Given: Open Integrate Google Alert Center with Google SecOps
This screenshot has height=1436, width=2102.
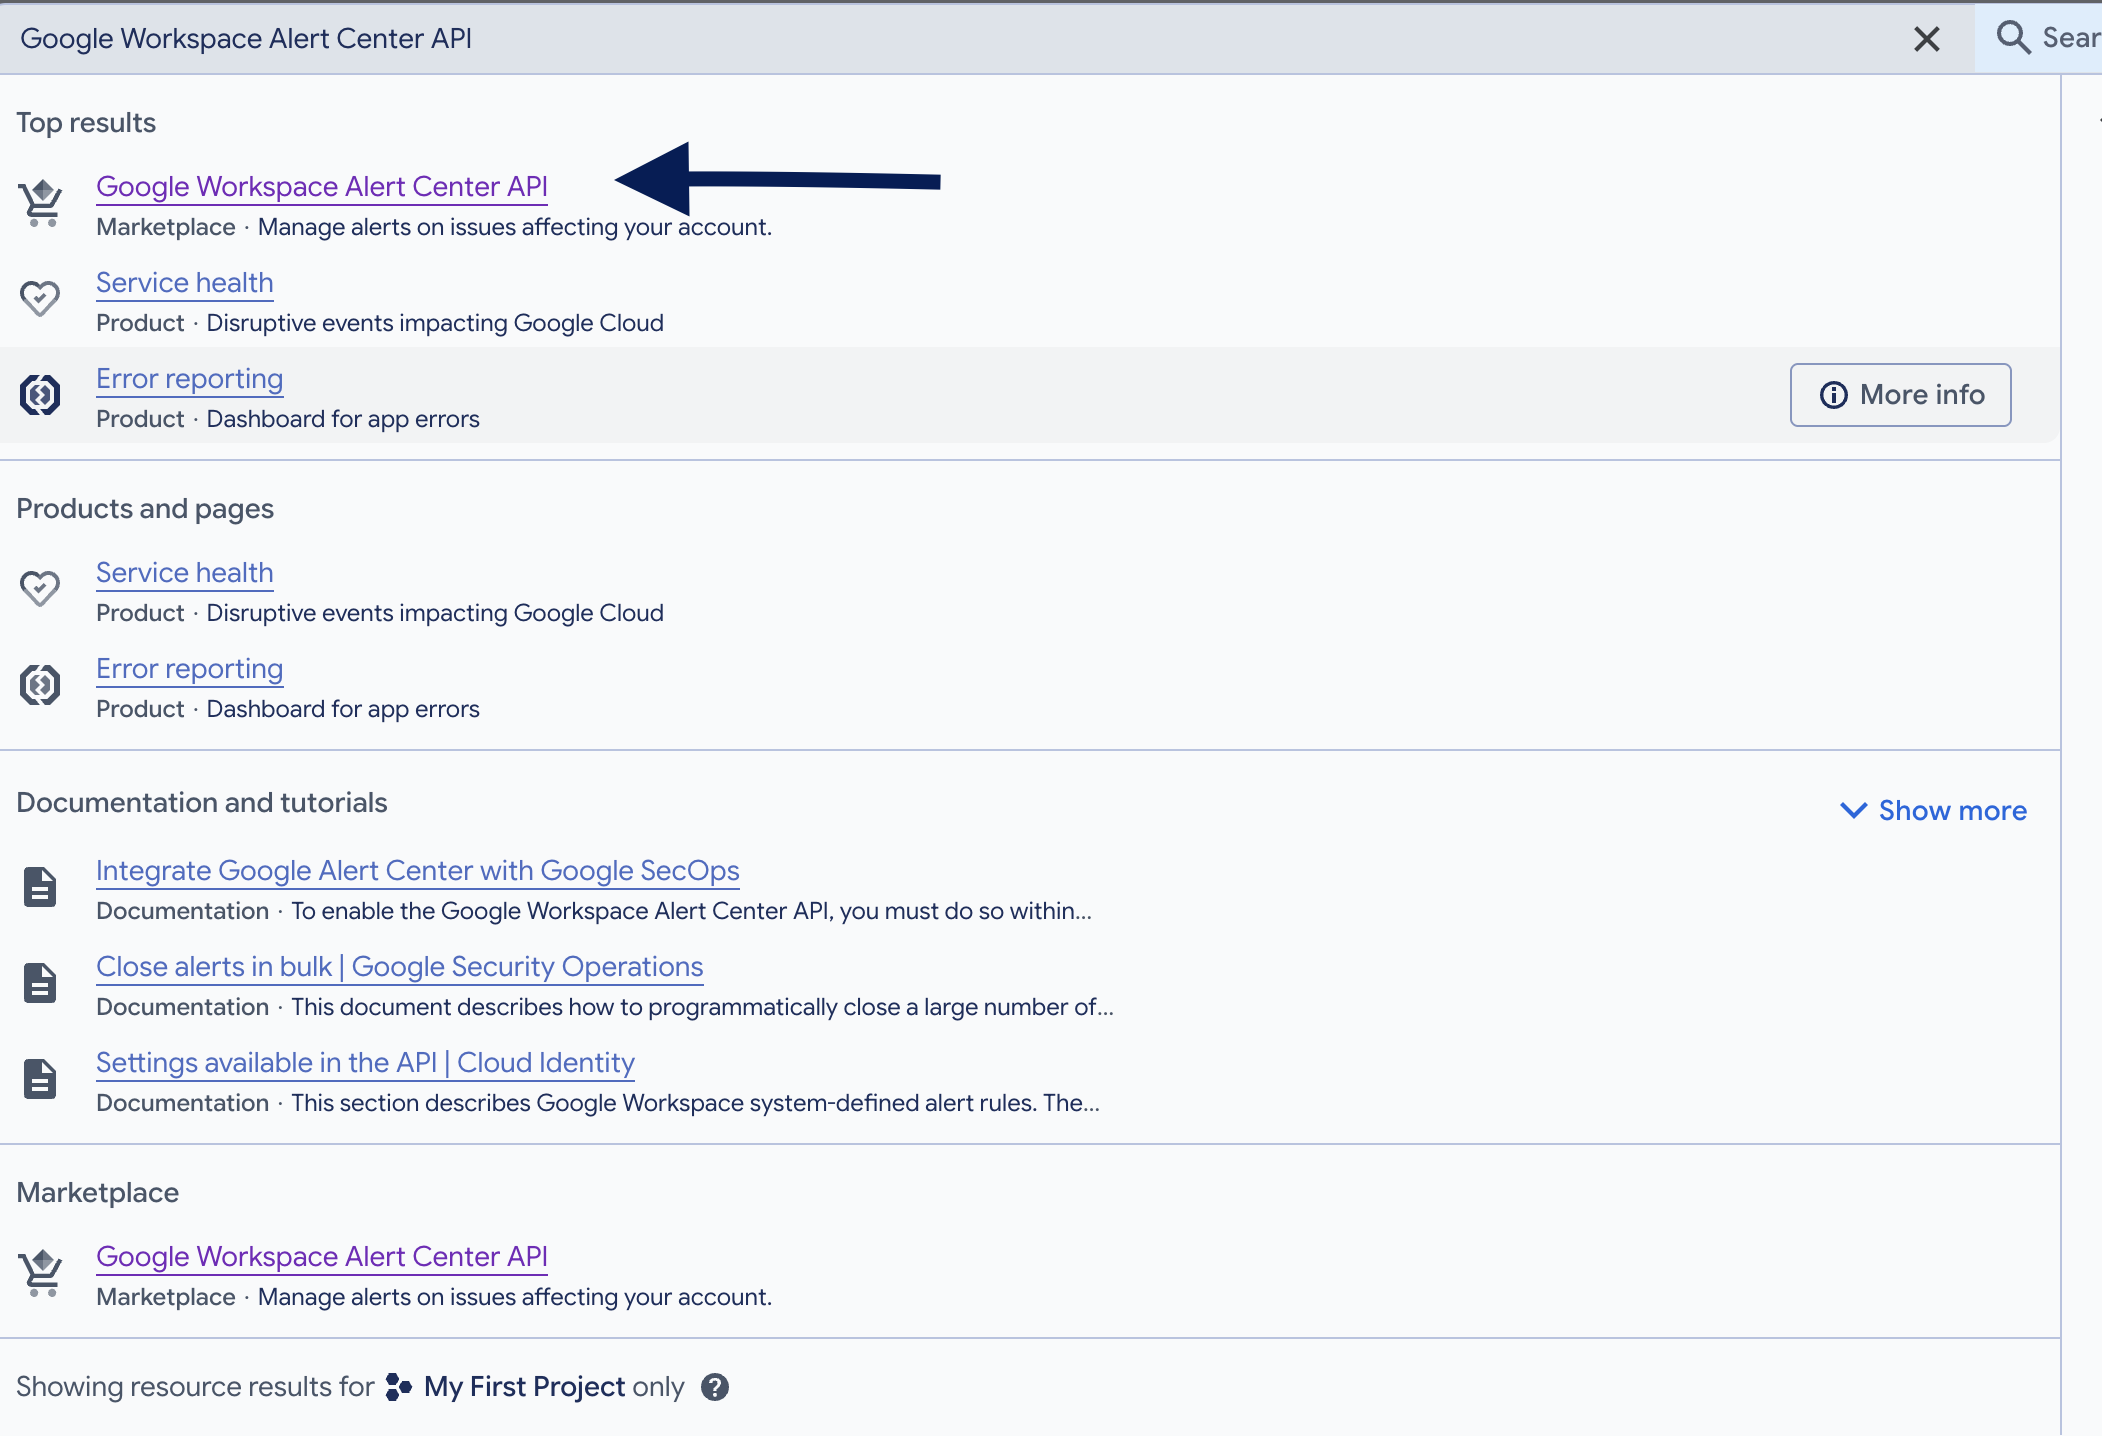Looking at the screenshot, I should click(x=418, y=871).
